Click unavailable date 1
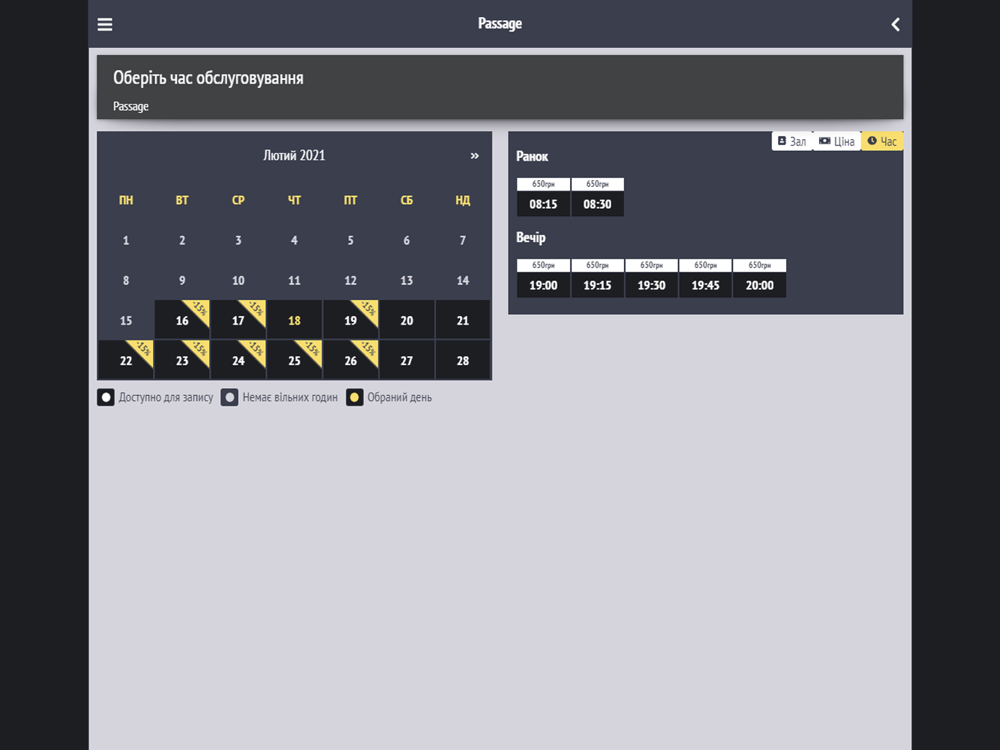This screenshot has width=1000, height=750. coord(126,240)
